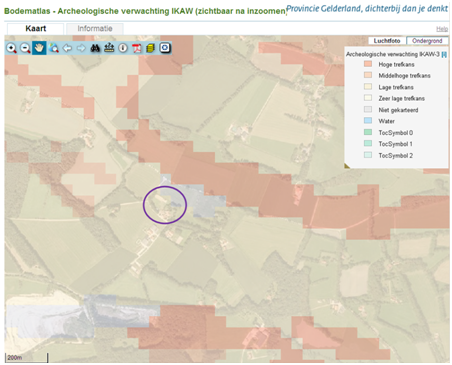Viewport: 452px width, 365px height.
Task: Click the TocSymbol 0 swatch
Action: (368, 132)
